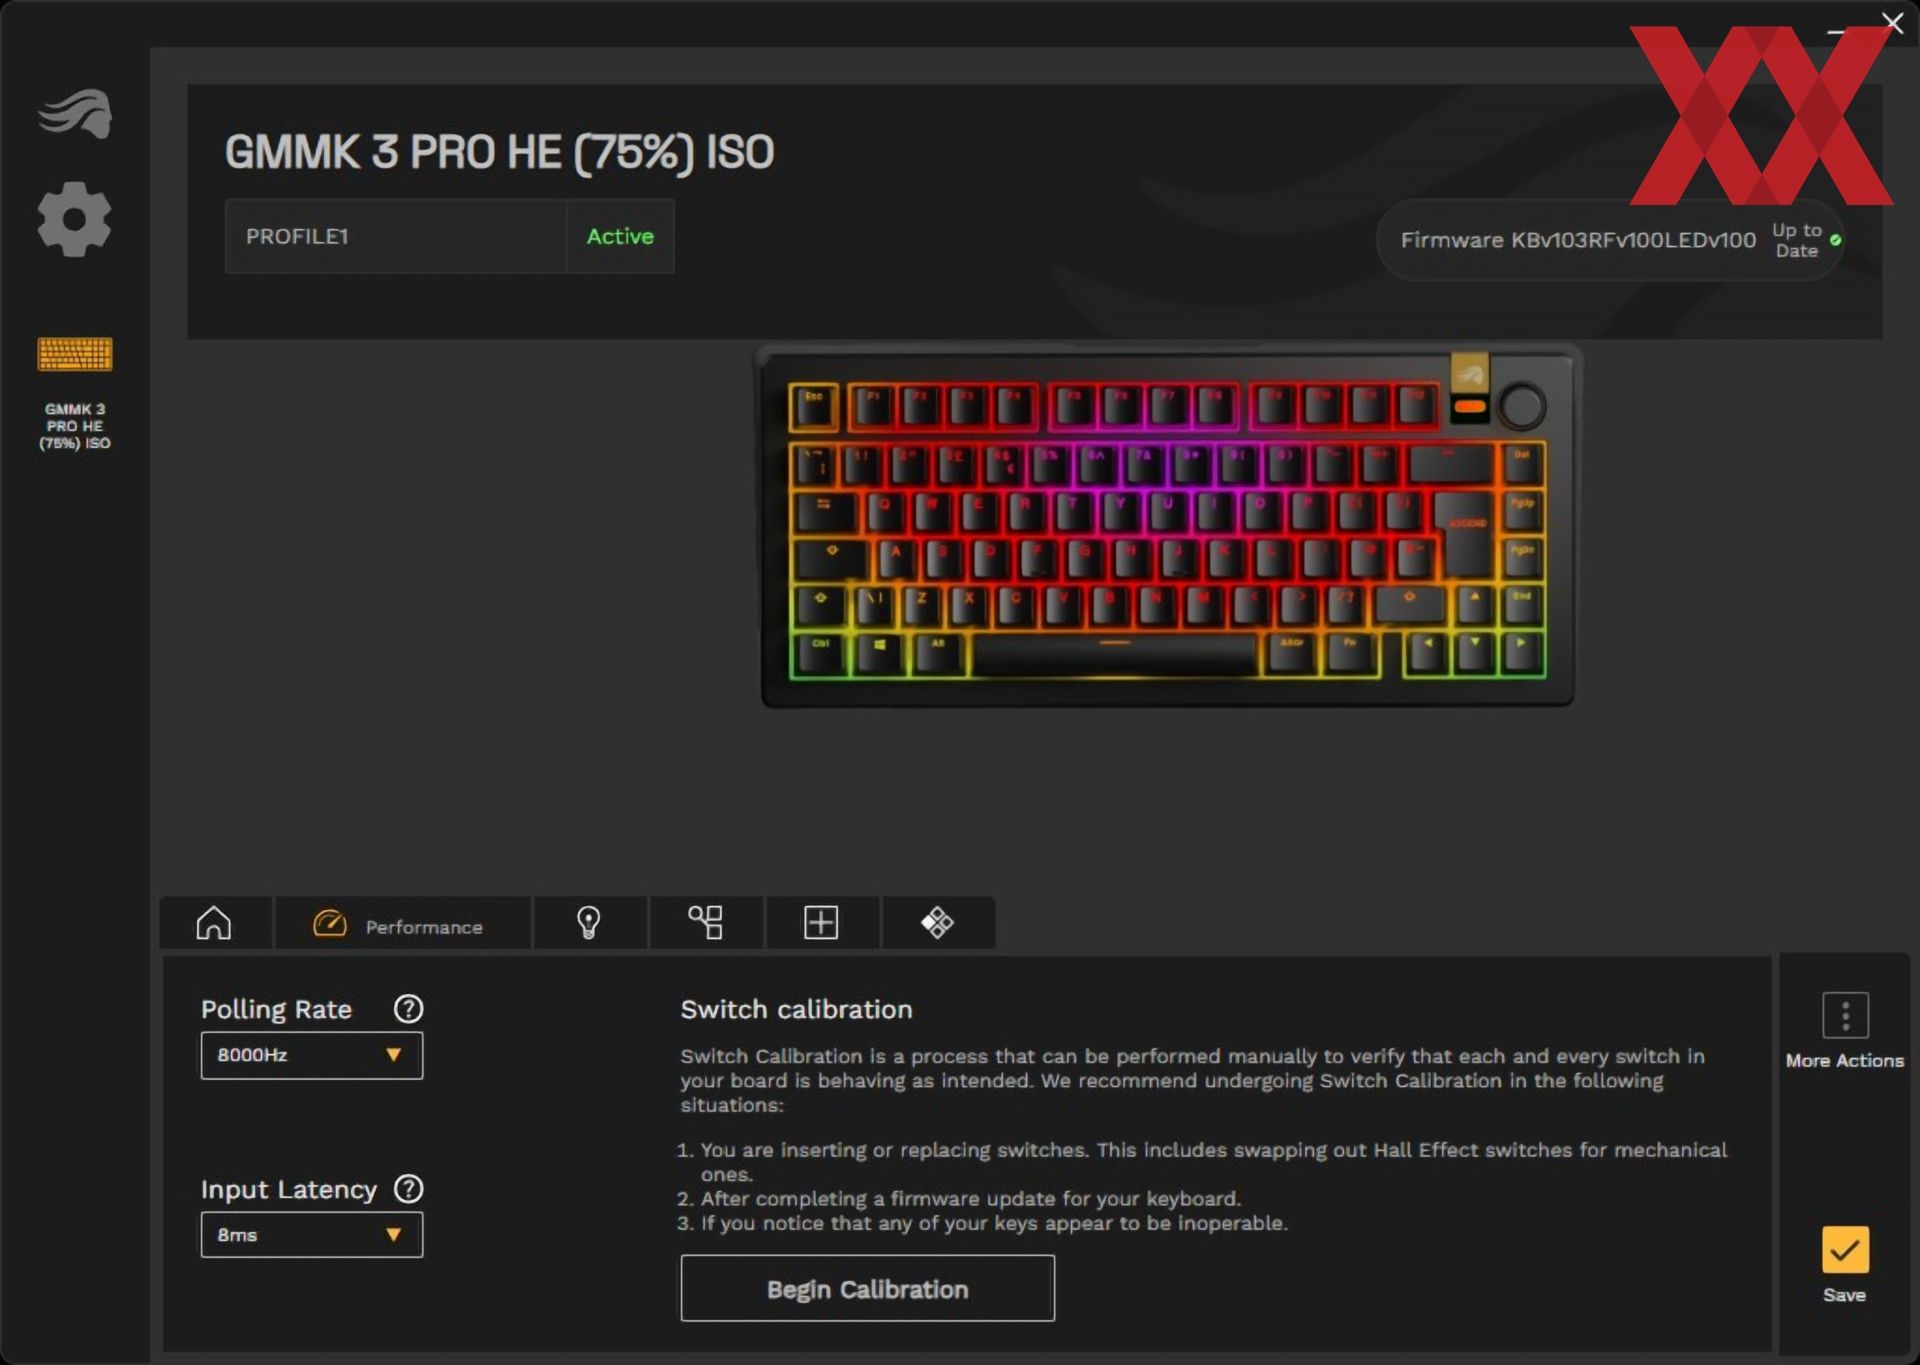Click the rotary knob on keyboard image

(x=1522, y=406)
